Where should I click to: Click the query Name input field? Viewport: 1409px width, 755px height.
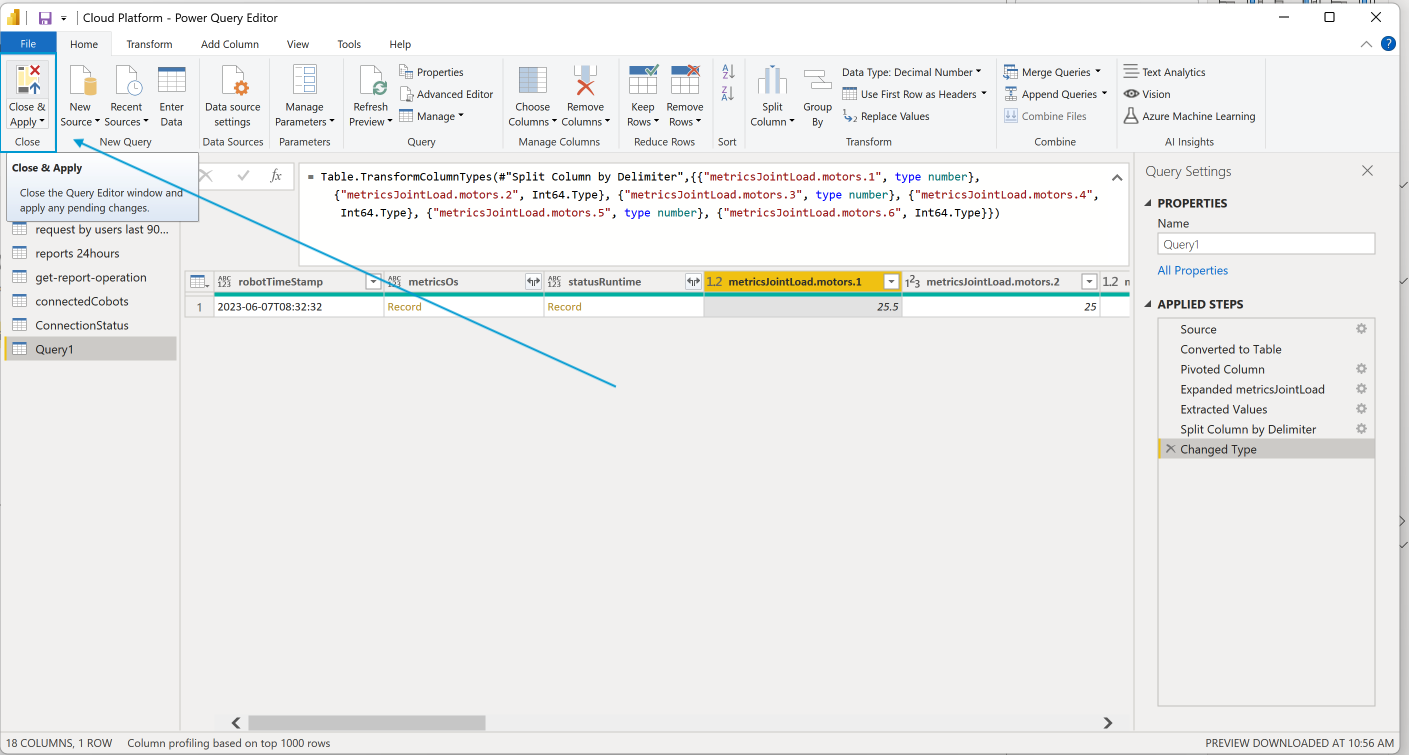(1265, 243)
